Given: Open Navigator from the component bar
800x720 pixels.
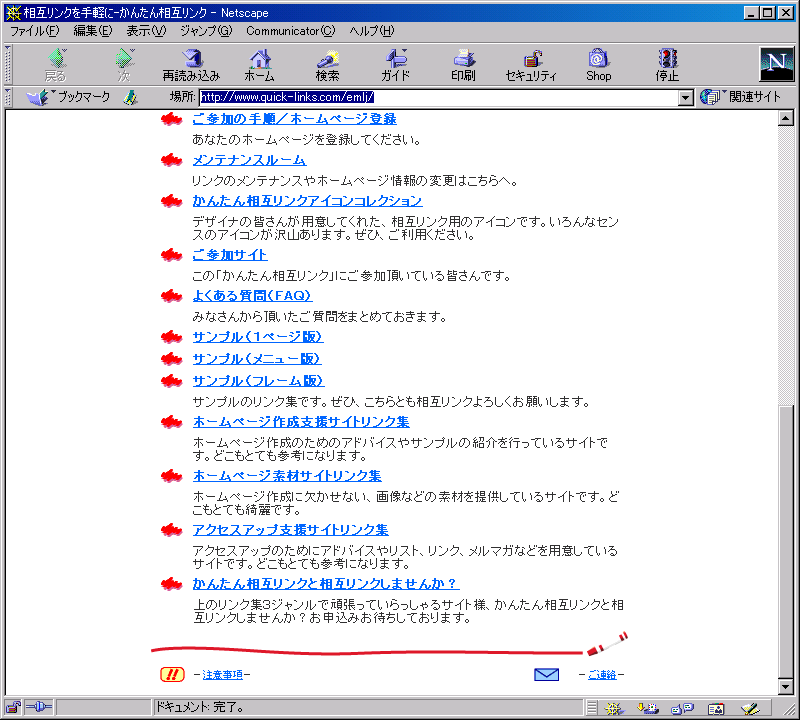Looking at the screenshot, I should pyautogui.click(x=614, y=708).
